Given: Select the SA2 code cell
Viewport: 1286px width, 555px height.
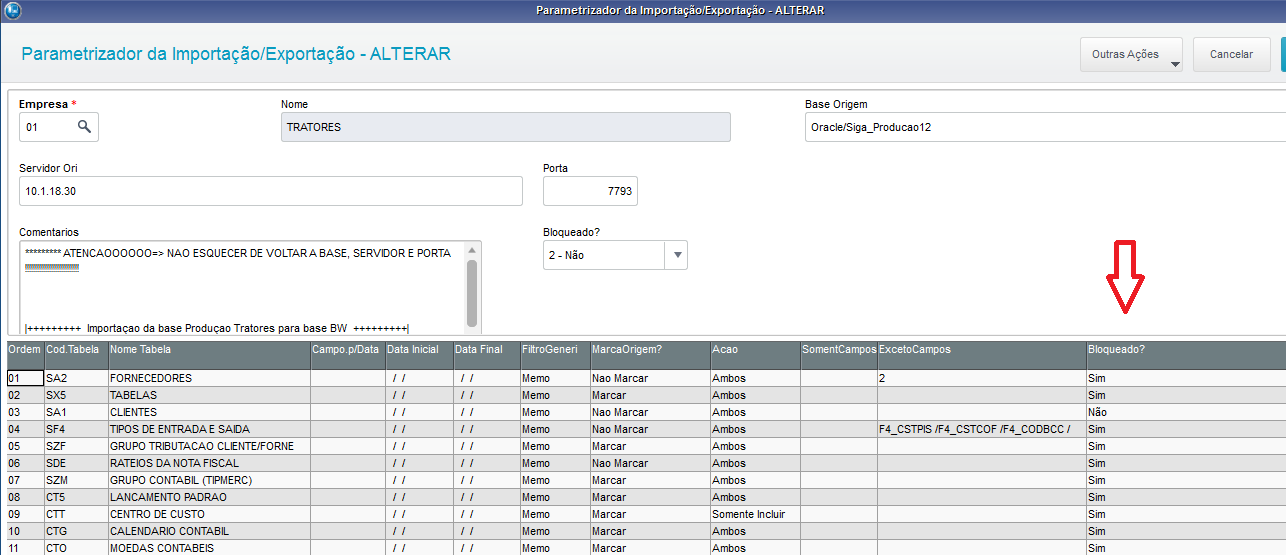Looking at the screenshot, I should click(x=76, y=379).
